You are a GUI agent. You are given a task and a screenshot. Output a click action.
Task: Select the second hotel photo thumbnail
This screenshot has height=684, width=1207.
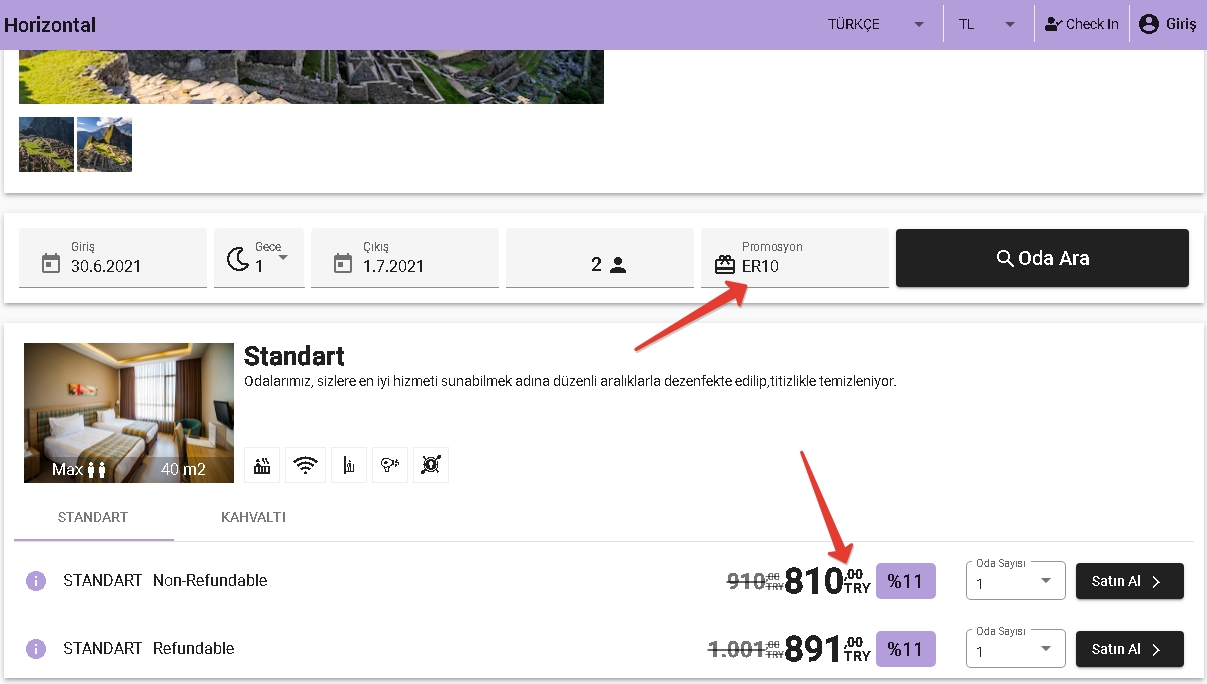point(104,145)
